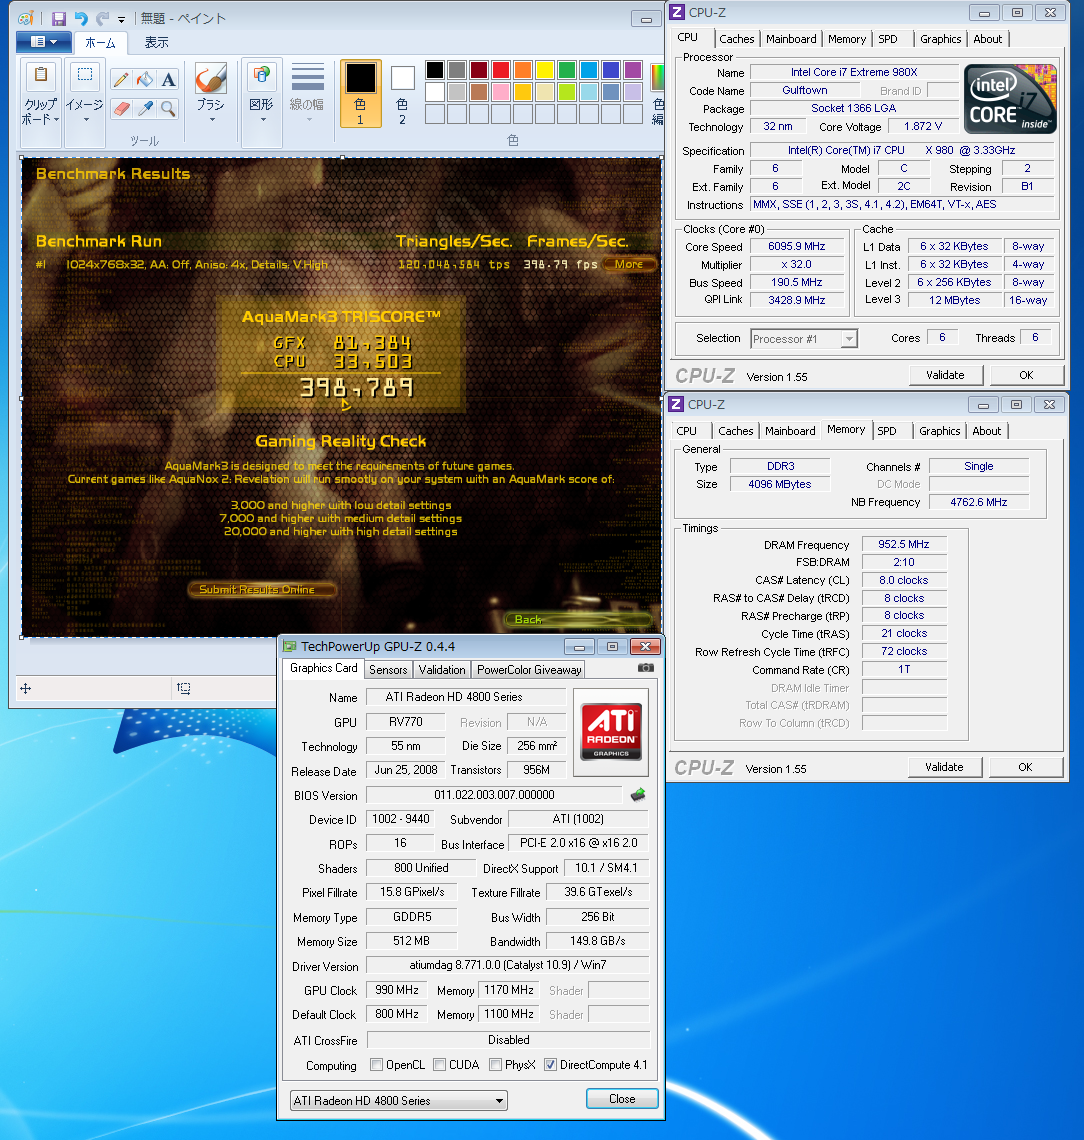Switch to the Sensors tab in GPU-Z
The width and height of the screenshot is (1084, 1140).
[x=388, y=670]
